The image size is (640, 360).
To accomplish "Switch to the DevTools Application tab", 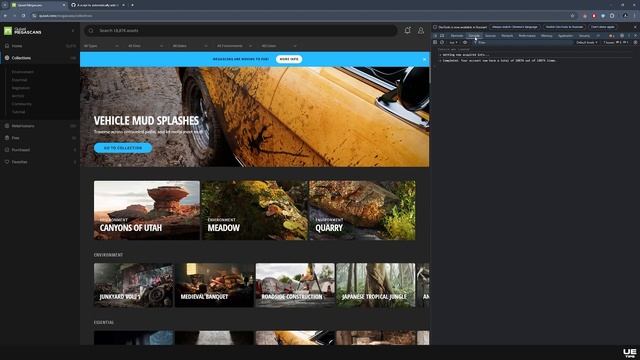I will pyautogui.click(x=565, y=36).
